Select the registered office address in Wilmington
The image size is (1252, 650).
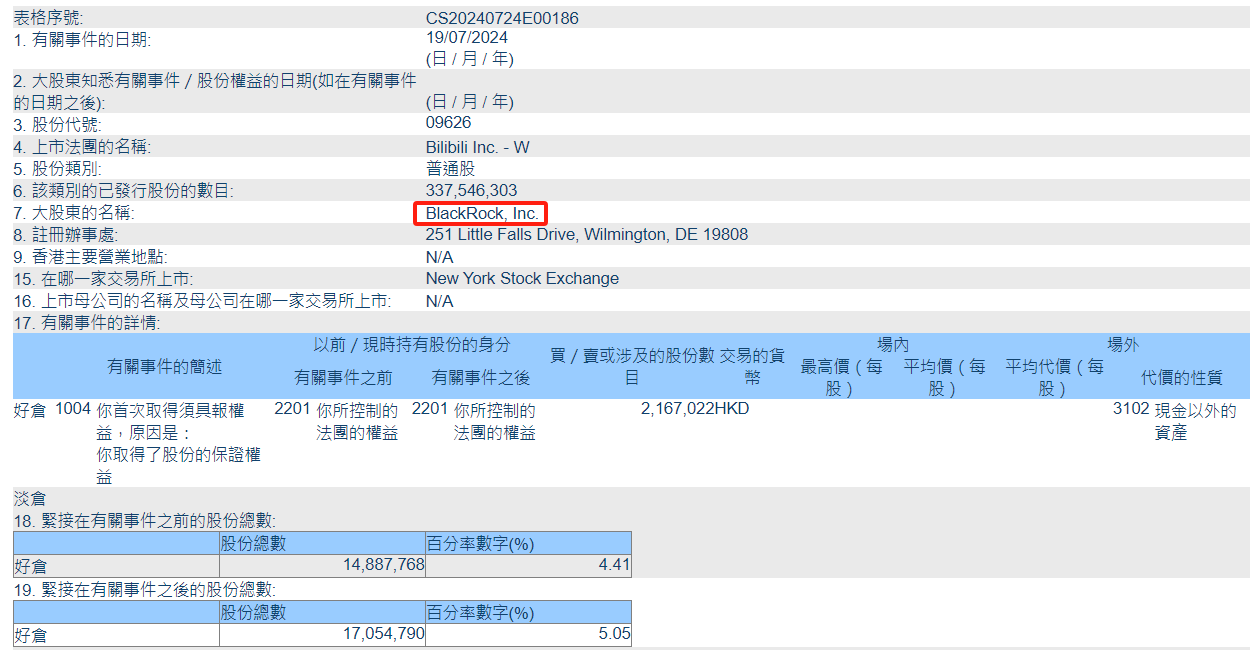[x=587, y=235]
